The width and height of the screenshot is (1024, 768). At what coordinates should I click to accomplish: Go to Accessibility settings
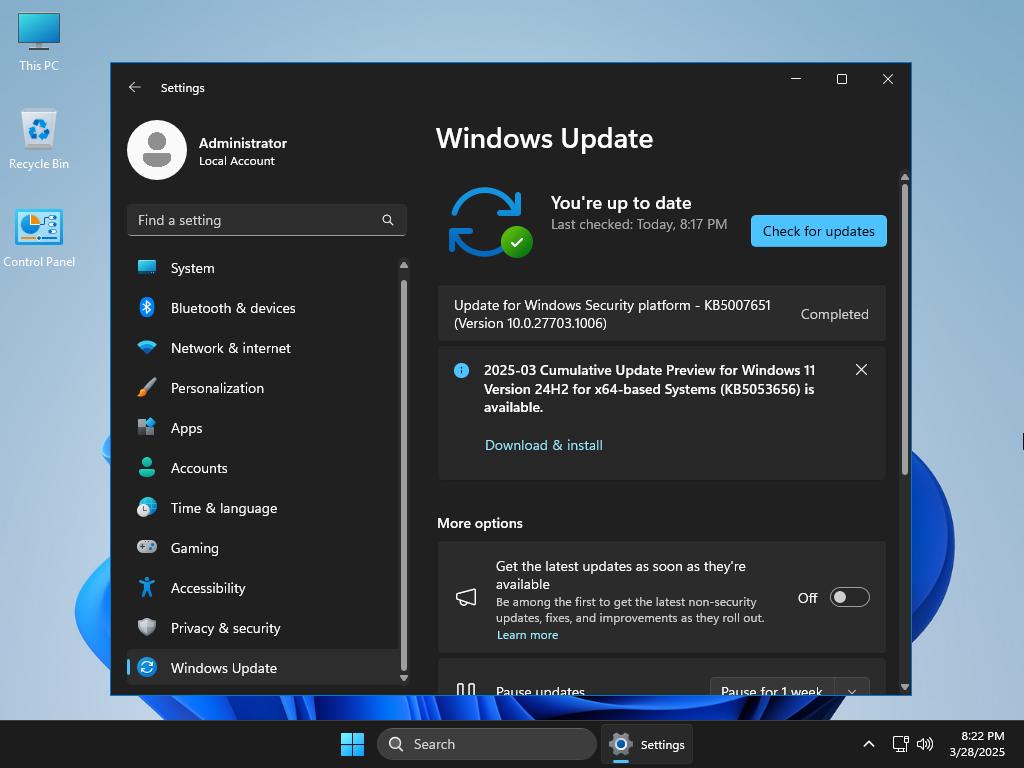tap(263, 588)
